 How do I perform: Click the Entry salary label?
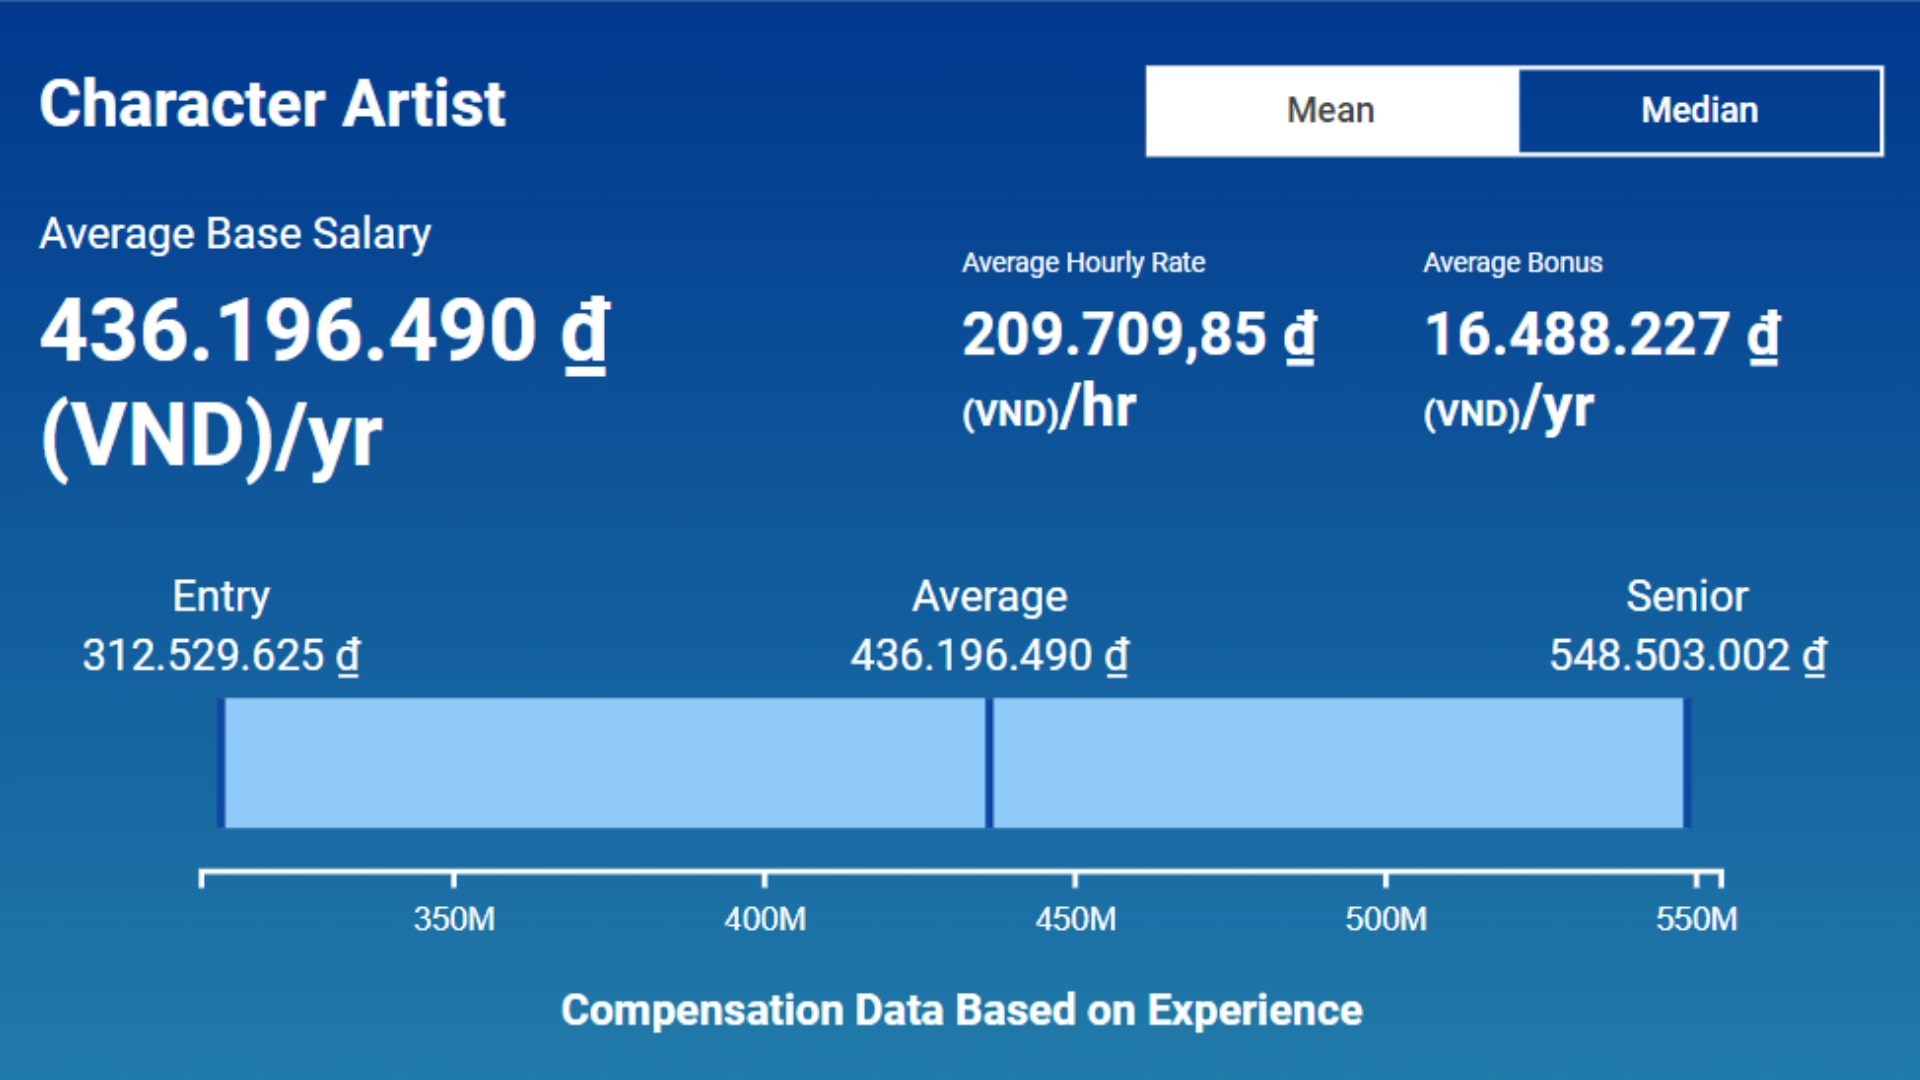221,596
